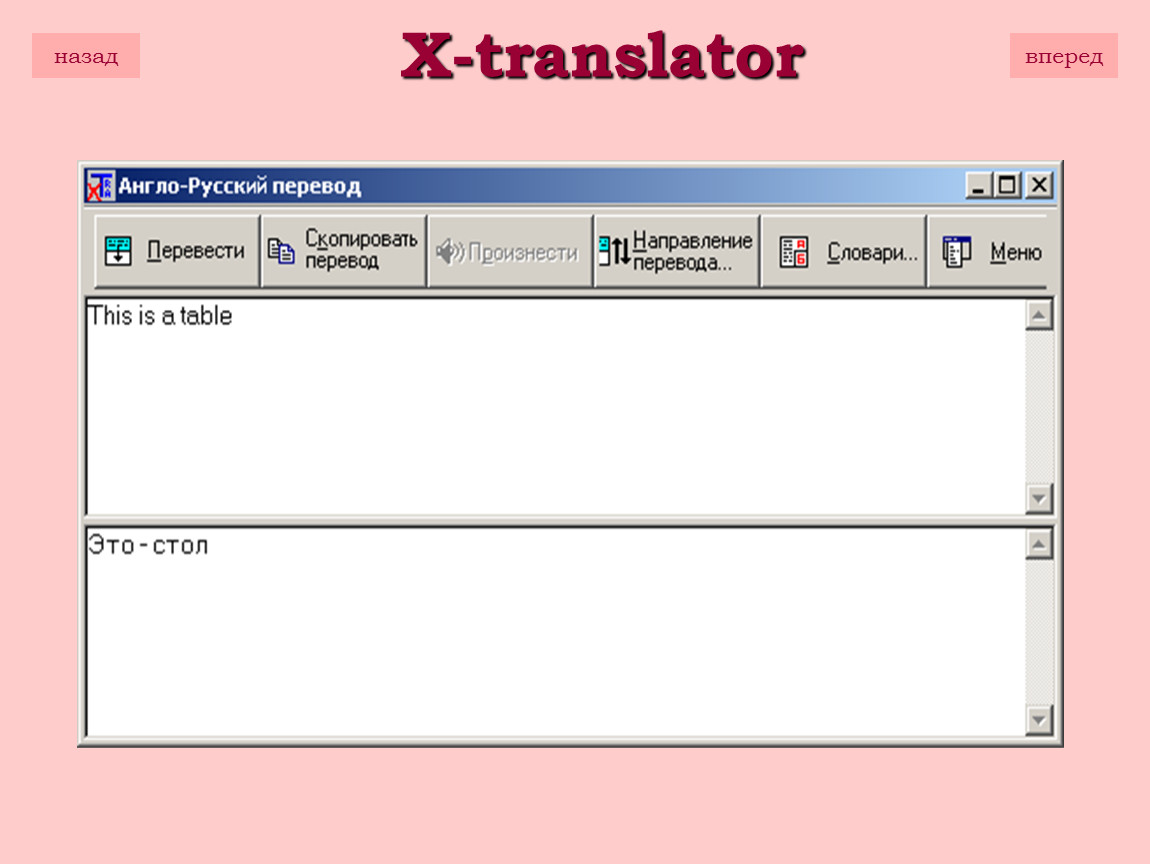
Task: Click the source text 'This is a table'
Action: click(x=160, y=316)
